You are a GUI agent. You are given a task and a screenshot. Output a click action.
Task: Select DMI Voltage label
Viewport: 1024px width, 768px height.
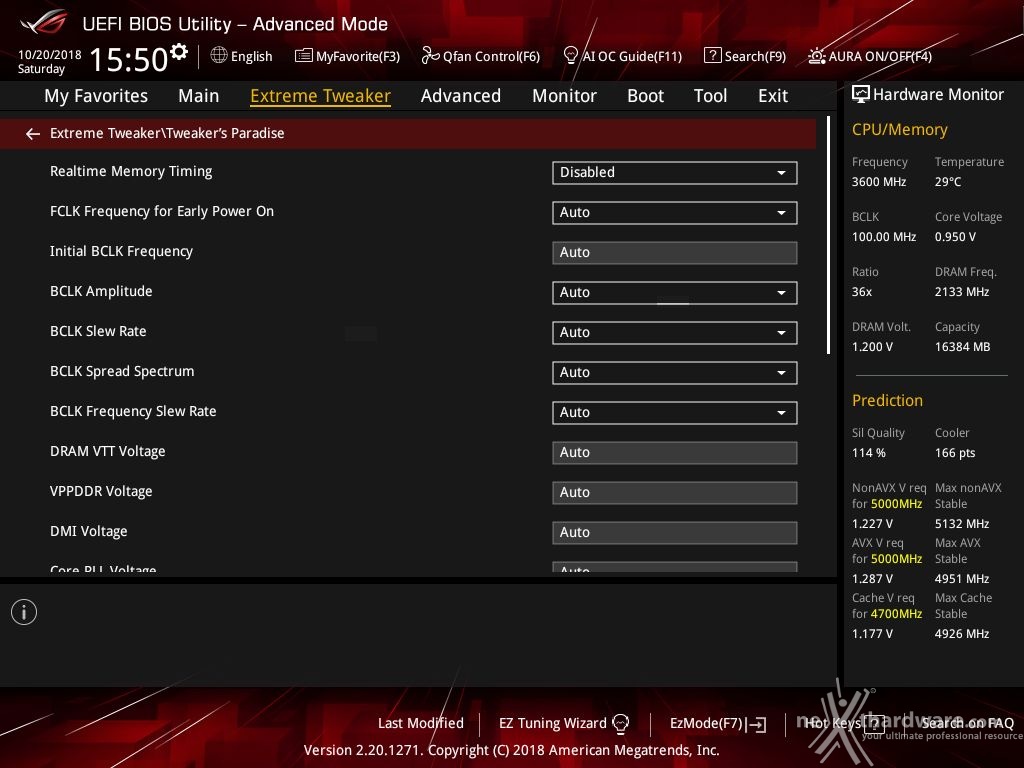click(x=89, y=531)
